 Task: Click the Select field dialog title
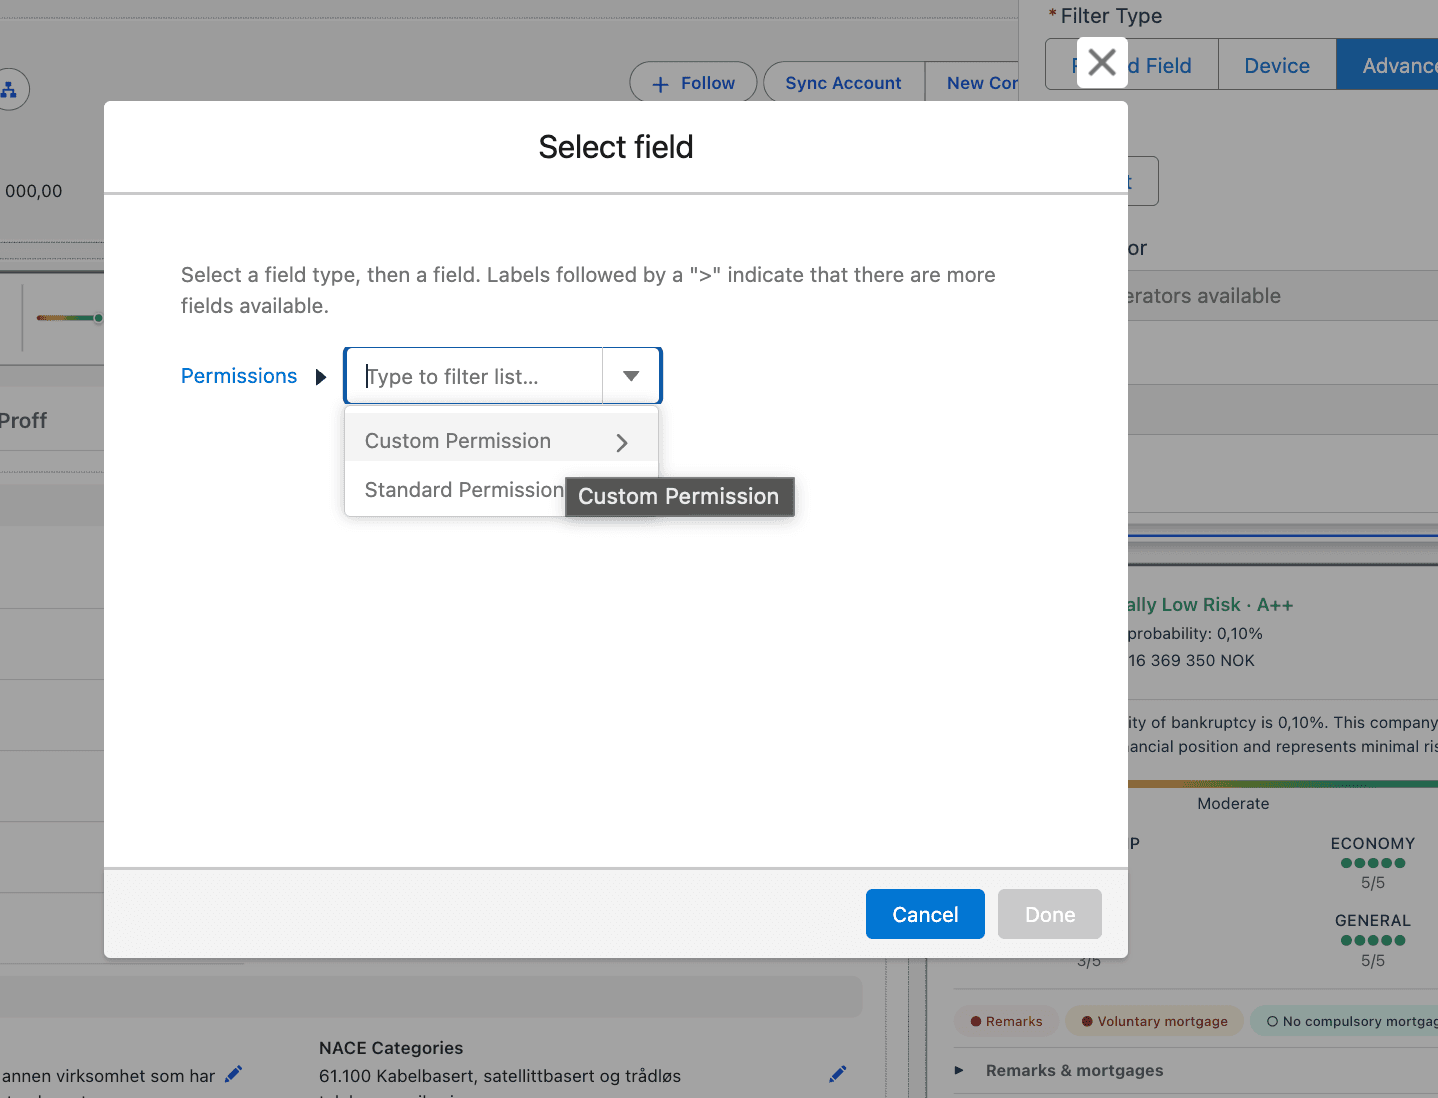pyautogui.click(x=616, y=147)
